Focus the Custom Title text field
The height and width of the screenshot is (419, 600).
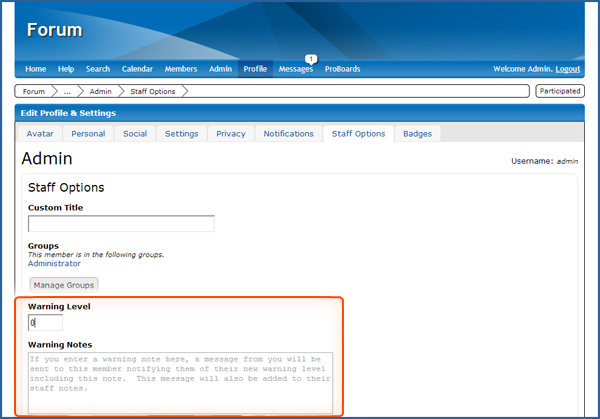coord(121,223)
